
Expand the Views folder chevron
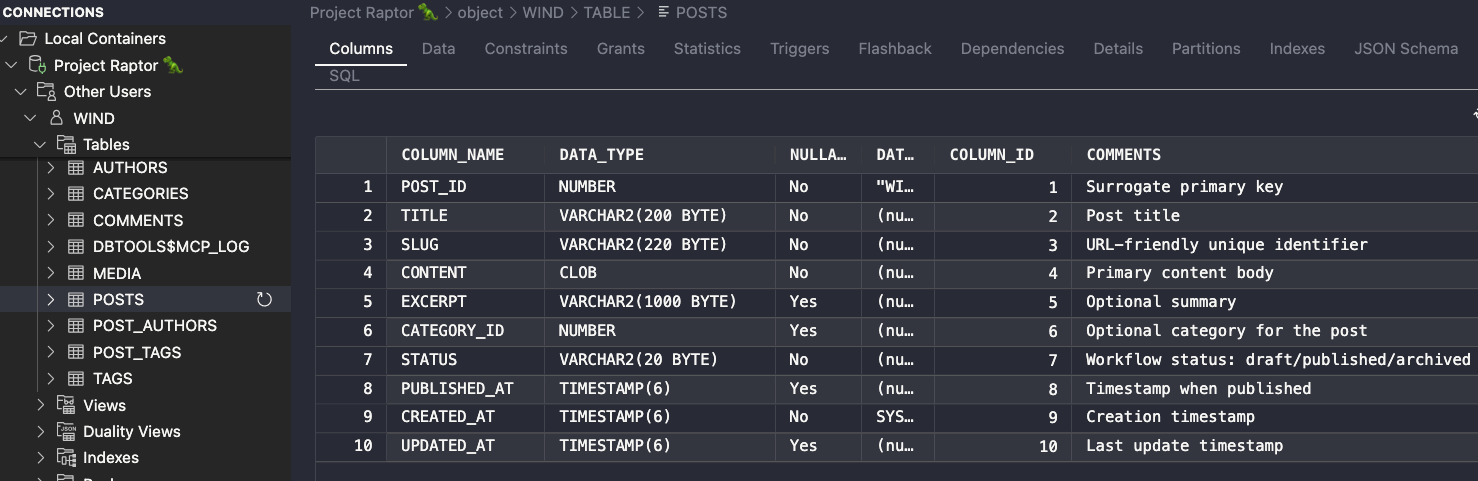[x=41, y=405]
